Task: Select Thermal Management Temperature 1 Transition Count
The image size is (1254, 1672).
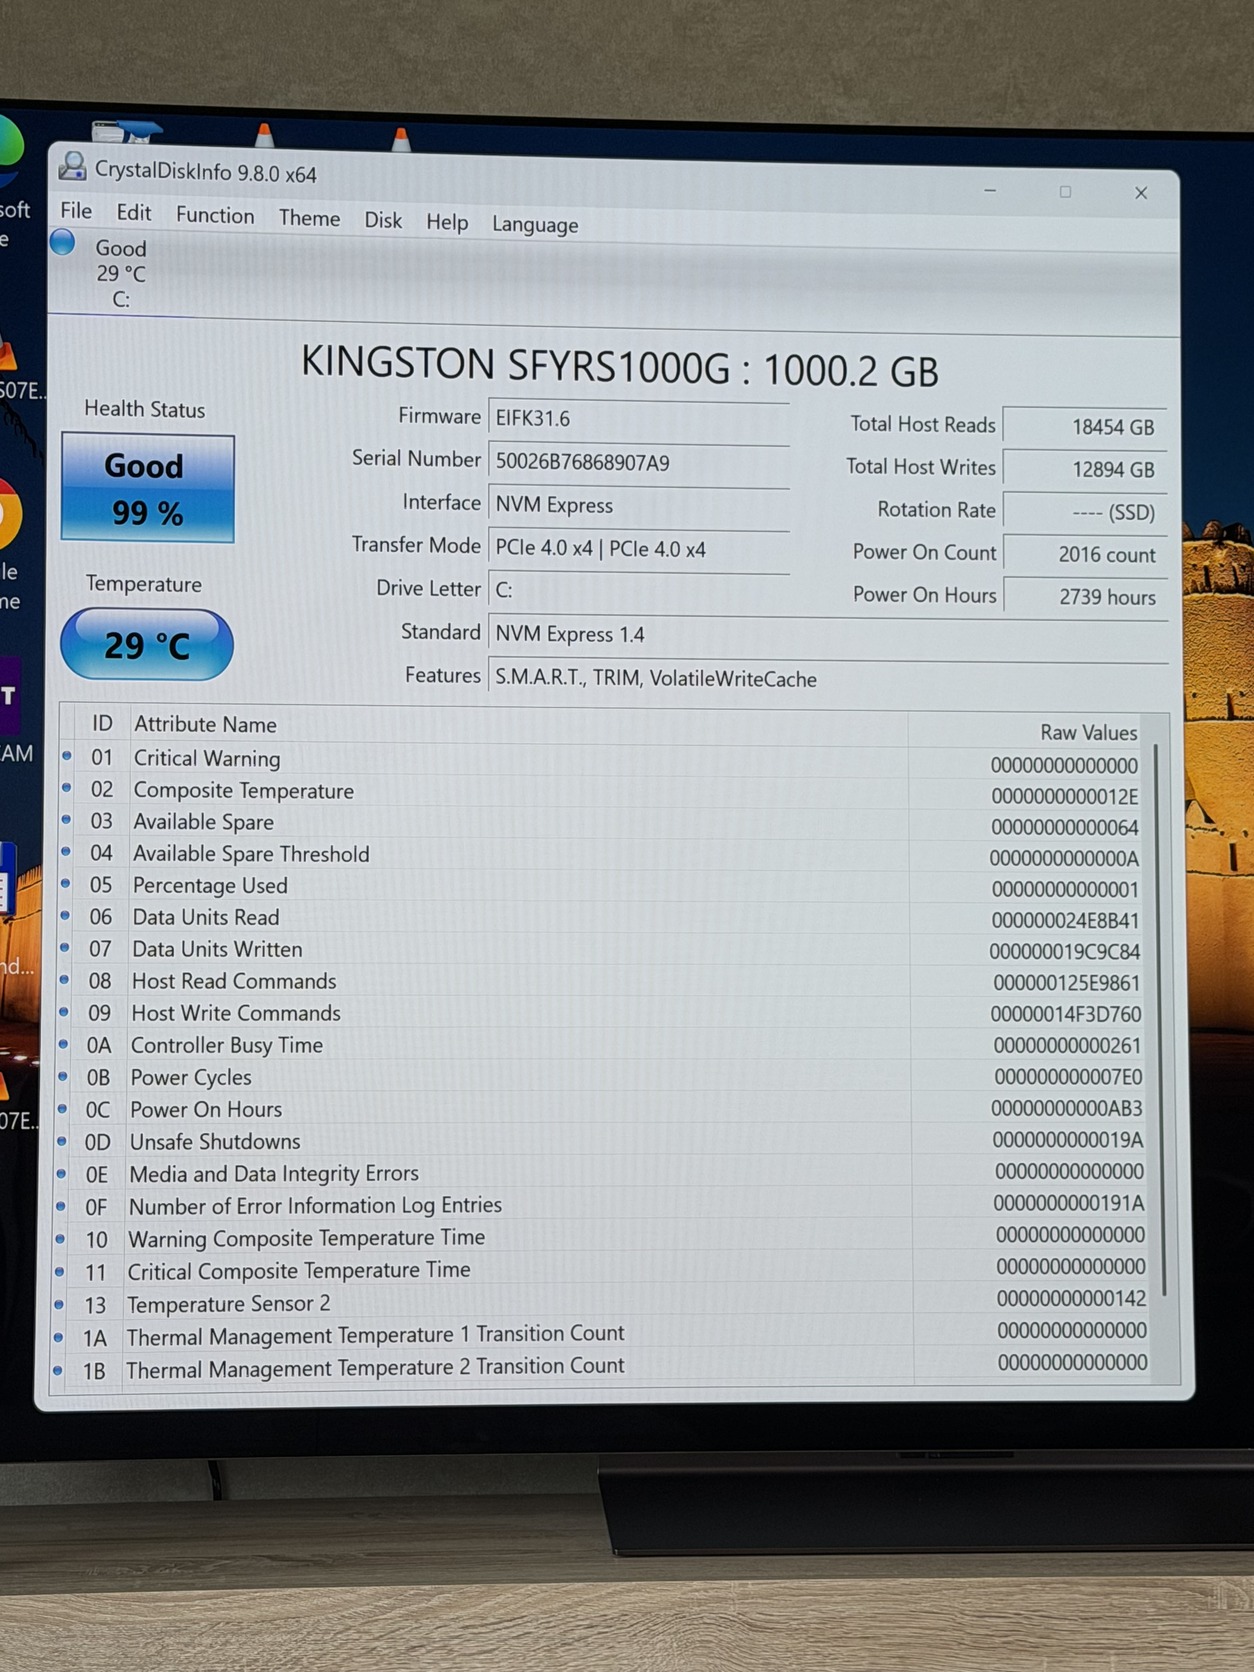Action: point(600,1334)
